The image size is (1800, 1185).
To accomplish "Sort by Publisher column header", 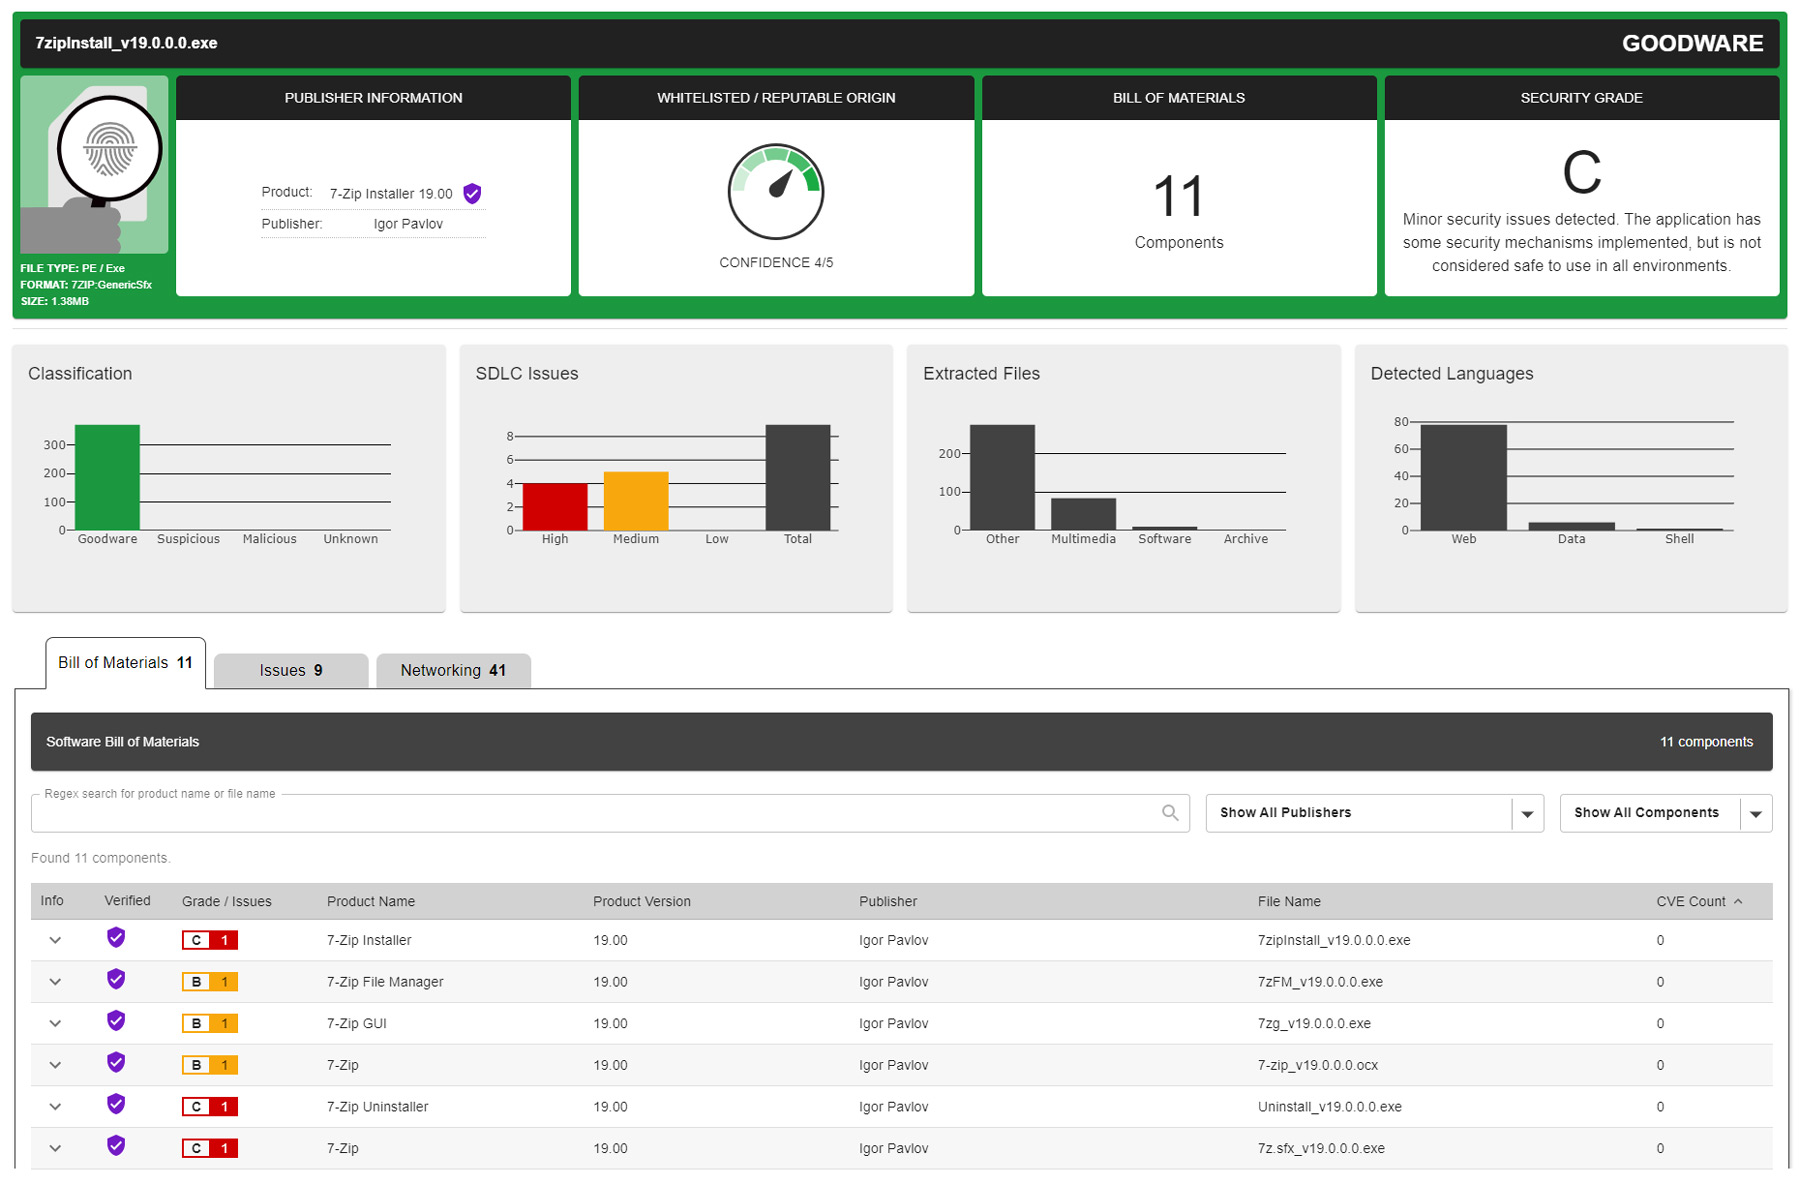I will pyautogui.click(x=888, y=902).
